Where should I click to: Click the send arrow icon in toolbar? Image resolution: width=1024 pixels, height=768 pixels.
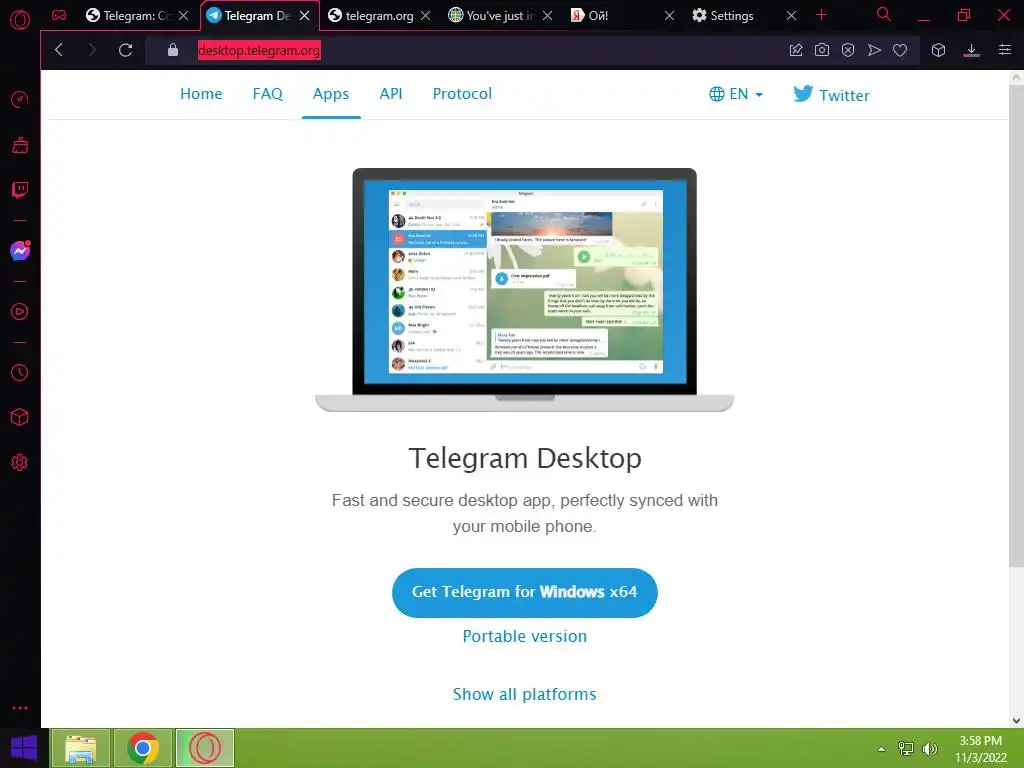874,50
